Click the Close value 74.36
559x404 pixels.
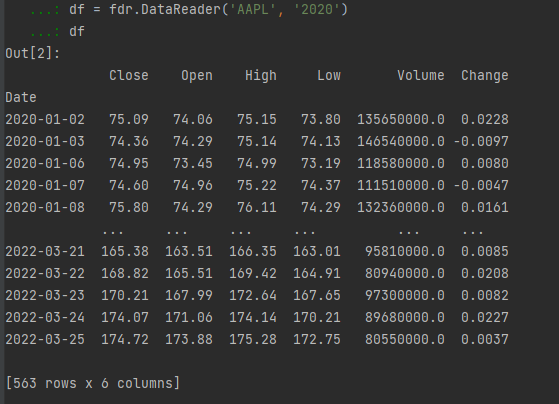tap(129, 142)
